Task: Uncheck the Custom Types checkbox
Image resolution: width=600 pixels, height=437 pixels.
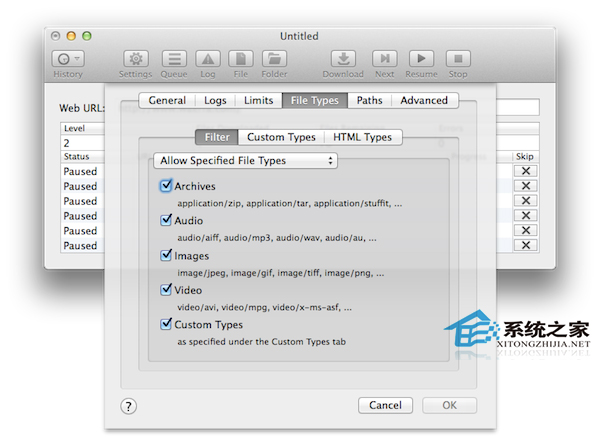Action: (166, 324)
